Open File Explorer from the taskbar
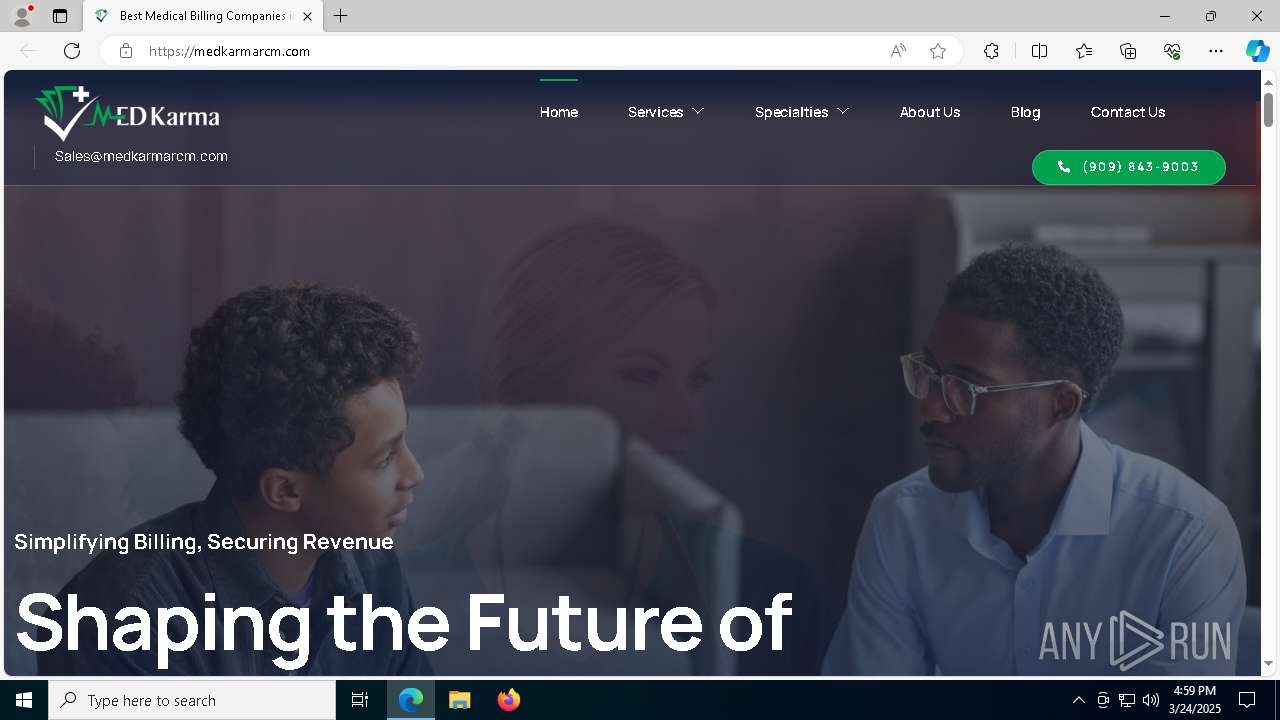This screenshot has height=720, width=1280. (x=460, y=700)
